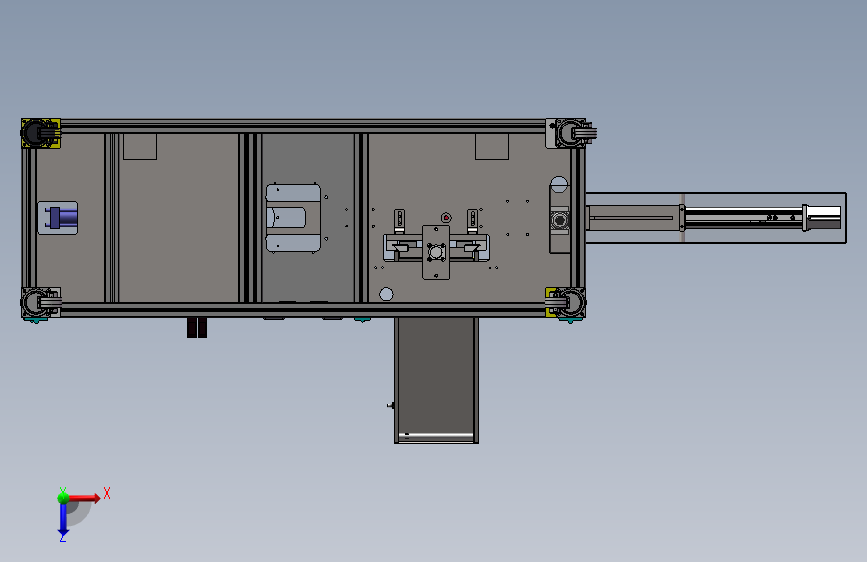Select the rounded light-gray fixture plate in middle
The width and height of the screenshot is (867, 562).
[293, 218]
